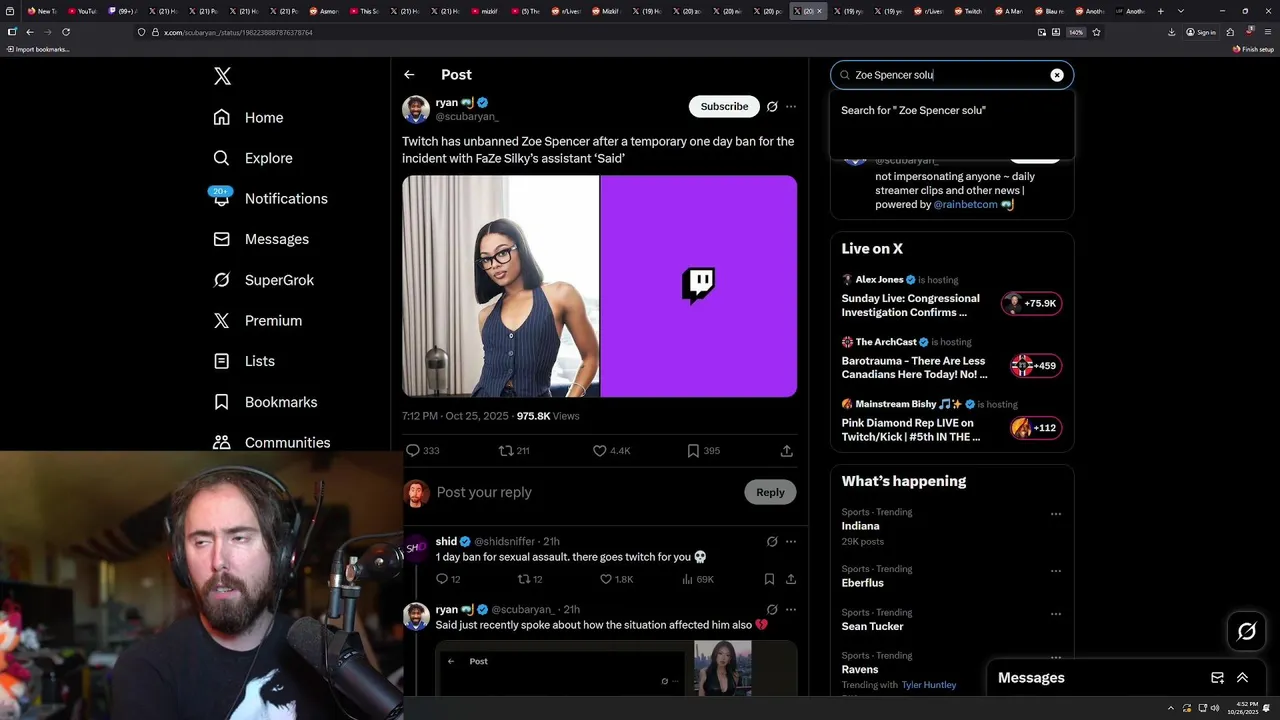Click the Reply button
The width and height of the screenshot is (1280, 720).
coord(770,492)
